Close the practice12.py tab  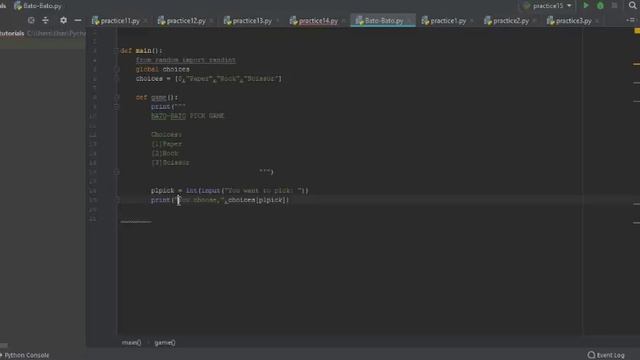[212, 20]
